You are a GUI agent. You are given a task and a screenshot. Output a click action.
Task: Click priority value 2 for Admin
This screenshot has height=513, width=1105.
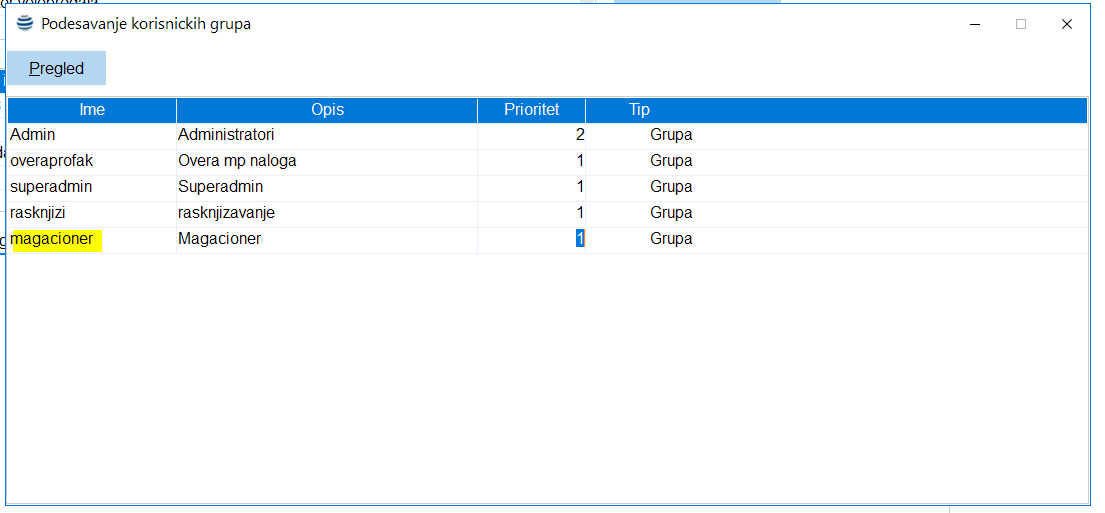click(x=579, y=135)
